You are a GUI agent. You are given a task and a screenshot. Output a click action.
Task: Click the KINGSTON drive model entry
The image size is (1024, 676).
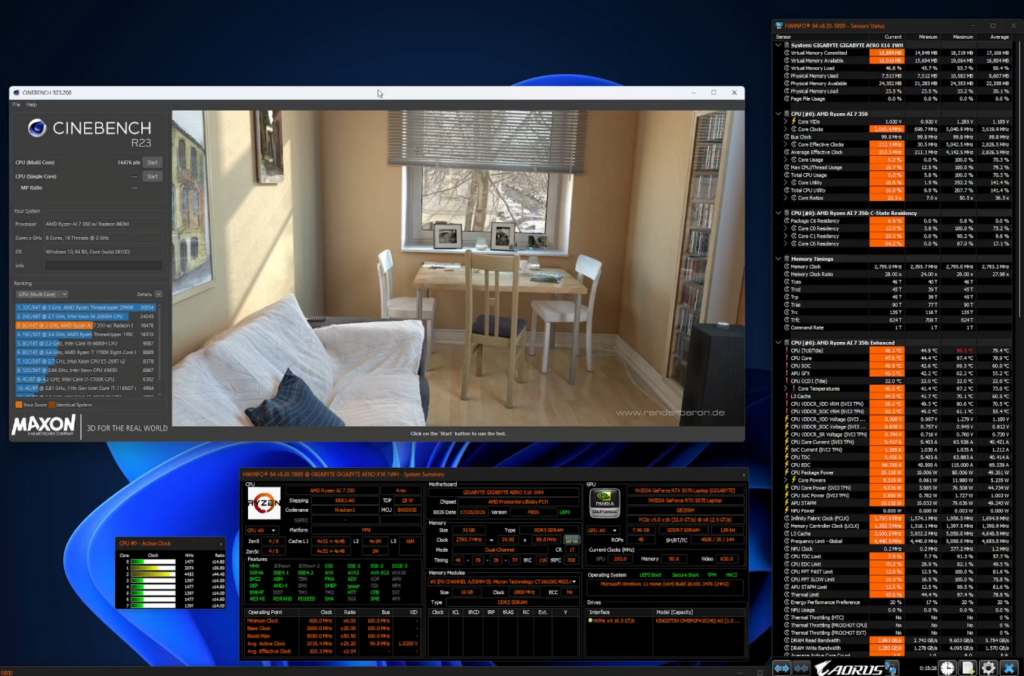pos(698,620)
